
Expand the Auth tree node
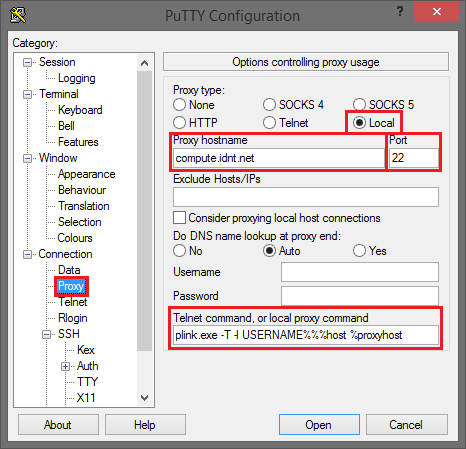(65, 367)
